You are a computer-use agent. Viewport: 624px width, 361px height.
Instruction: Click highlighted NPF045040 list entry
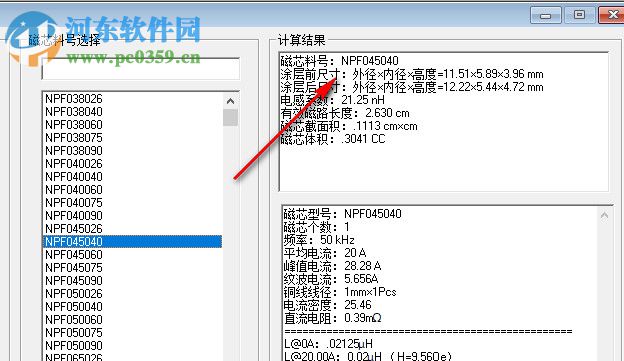tap(132, 242)
